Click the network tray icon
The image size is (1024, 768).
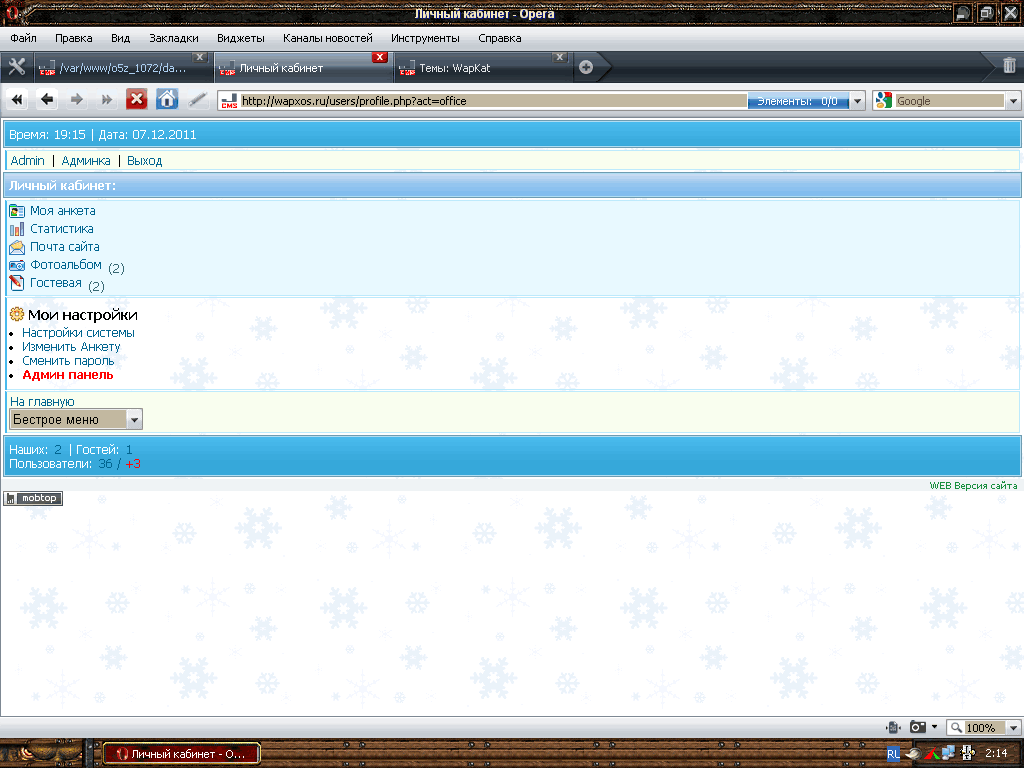click(949, 753)
